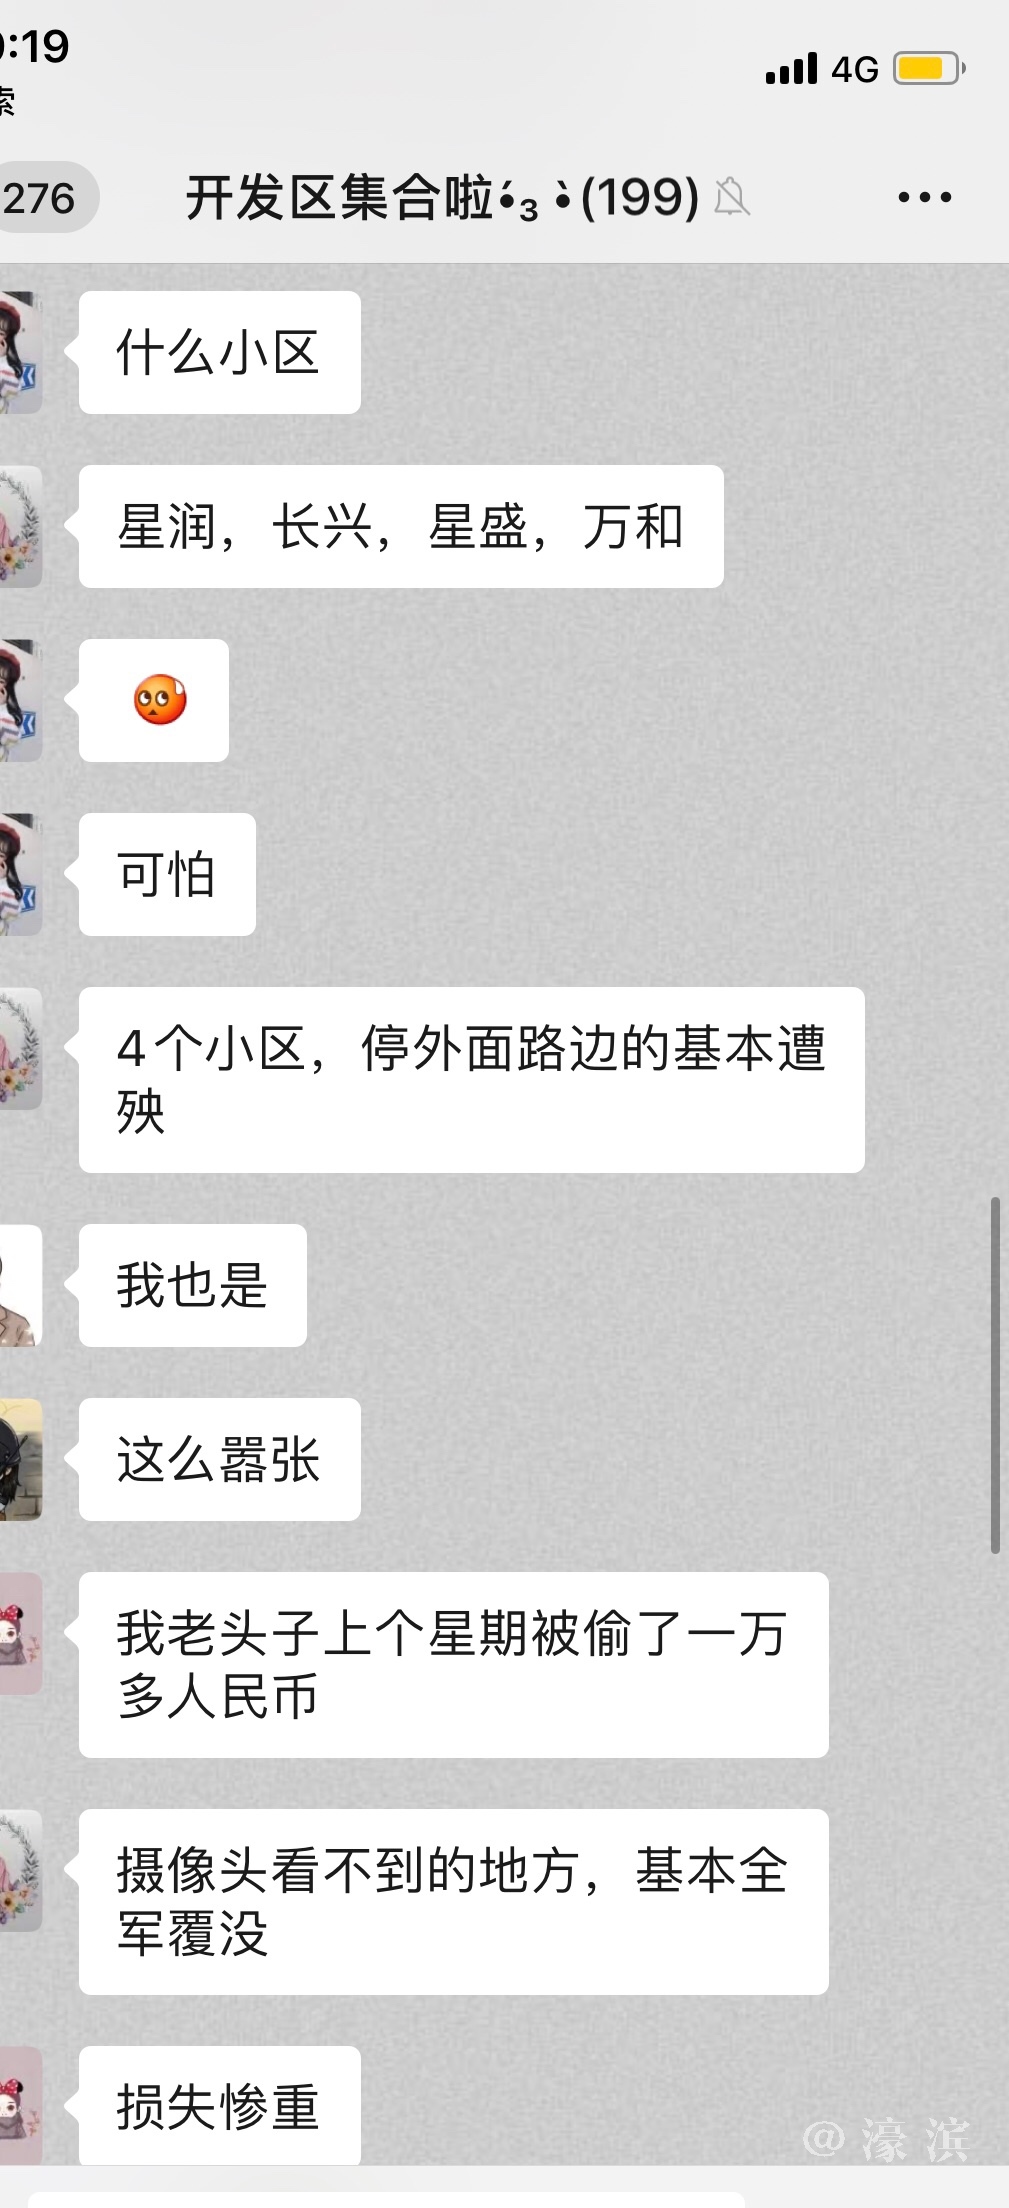Screen dimensions: 1009x2208
Task: Tap the battery icon in status bar
Action: (x=929, y=69)
